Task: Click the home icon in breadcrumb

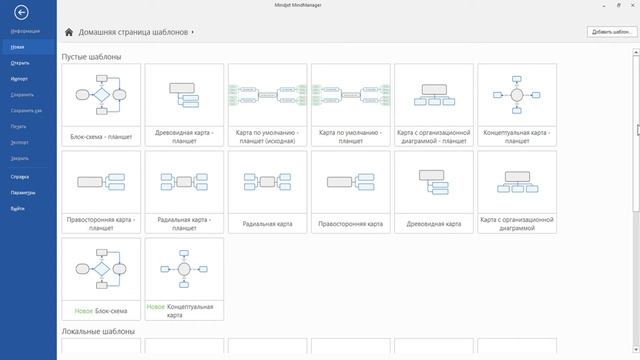Action: click(69, 32)
